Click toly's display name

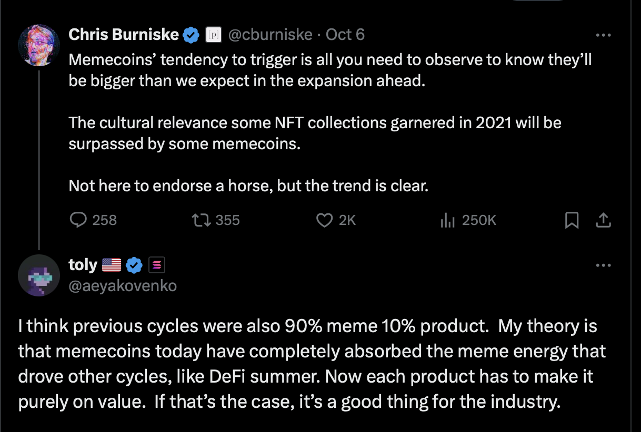pos(83,265)
